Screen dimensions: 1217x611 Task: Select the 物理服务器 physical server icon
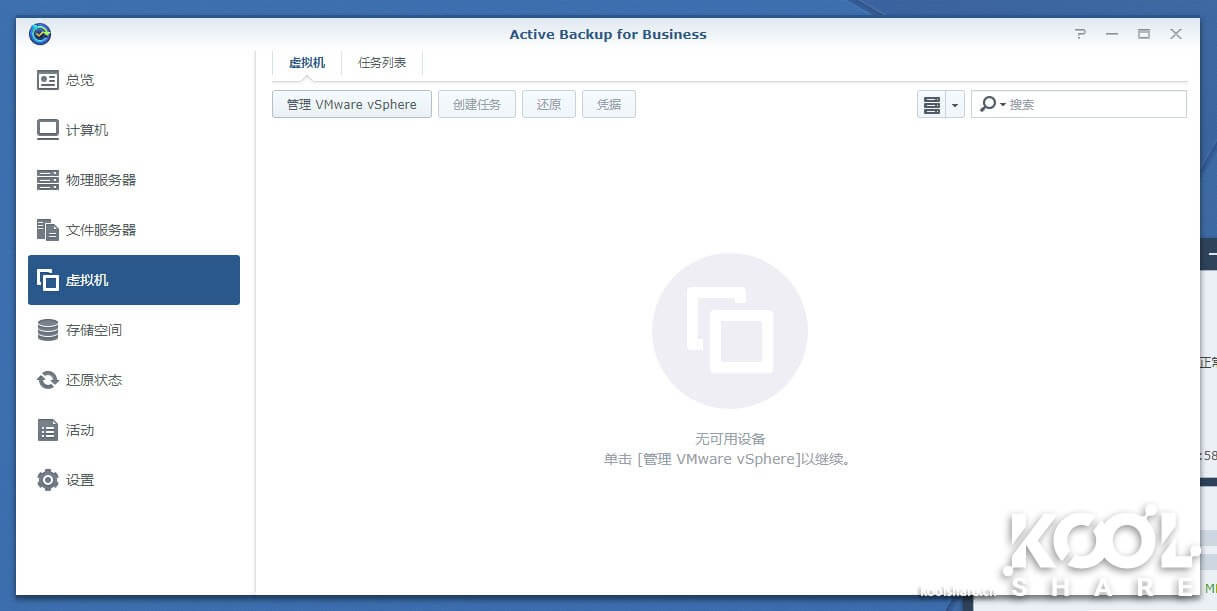[48, 180]
